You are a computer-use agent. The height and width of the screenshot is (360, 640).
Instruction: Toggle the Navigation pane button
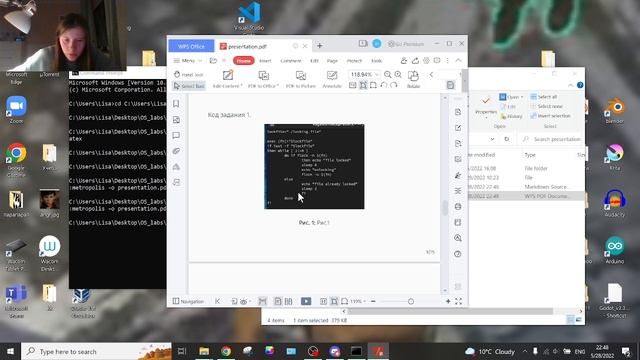pos(188,301)
